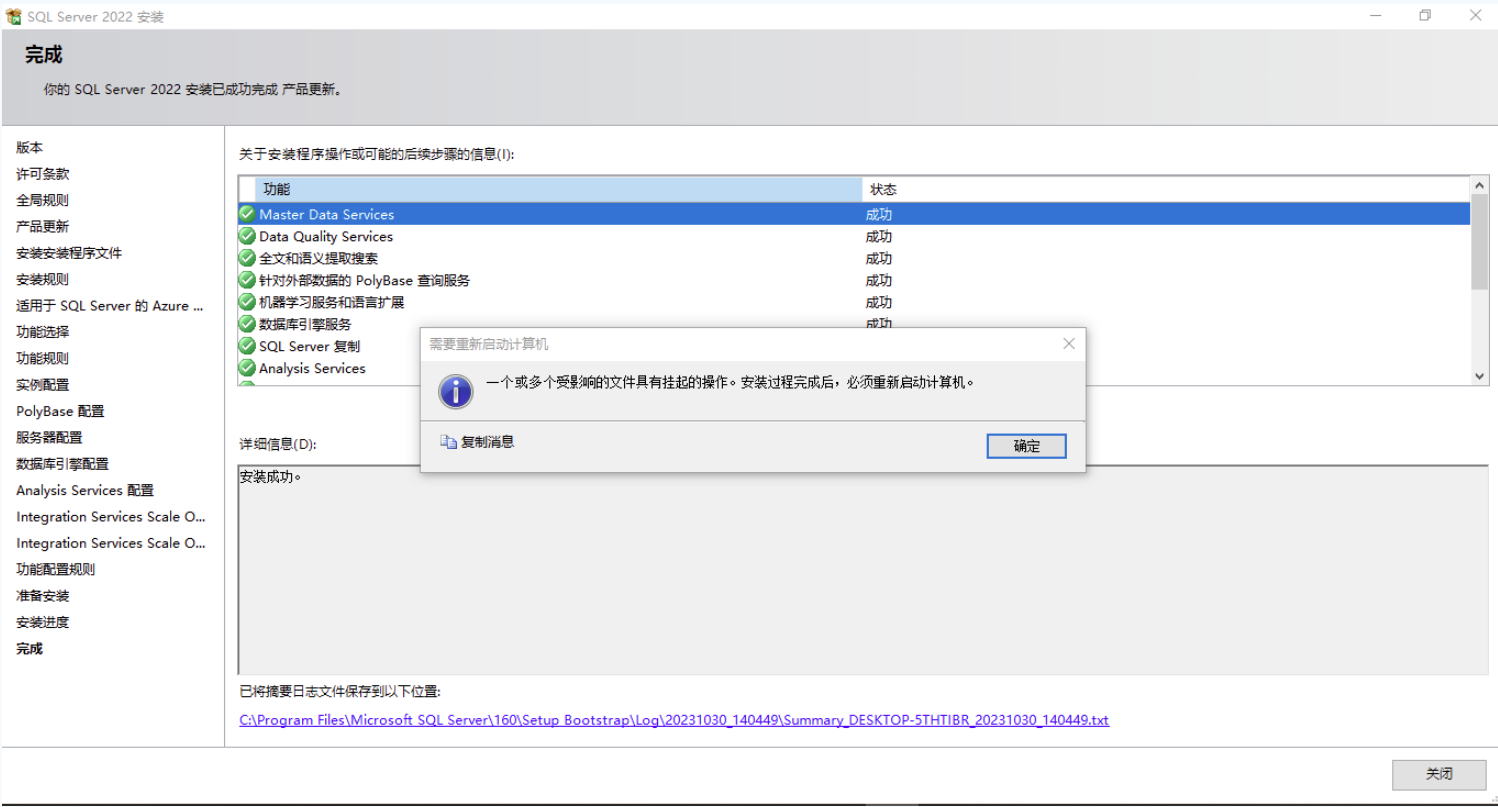Click 适用于 SQL Server 的 Azure sidebar step
The height and width of the screenshot is (807, 1498).
110,306
